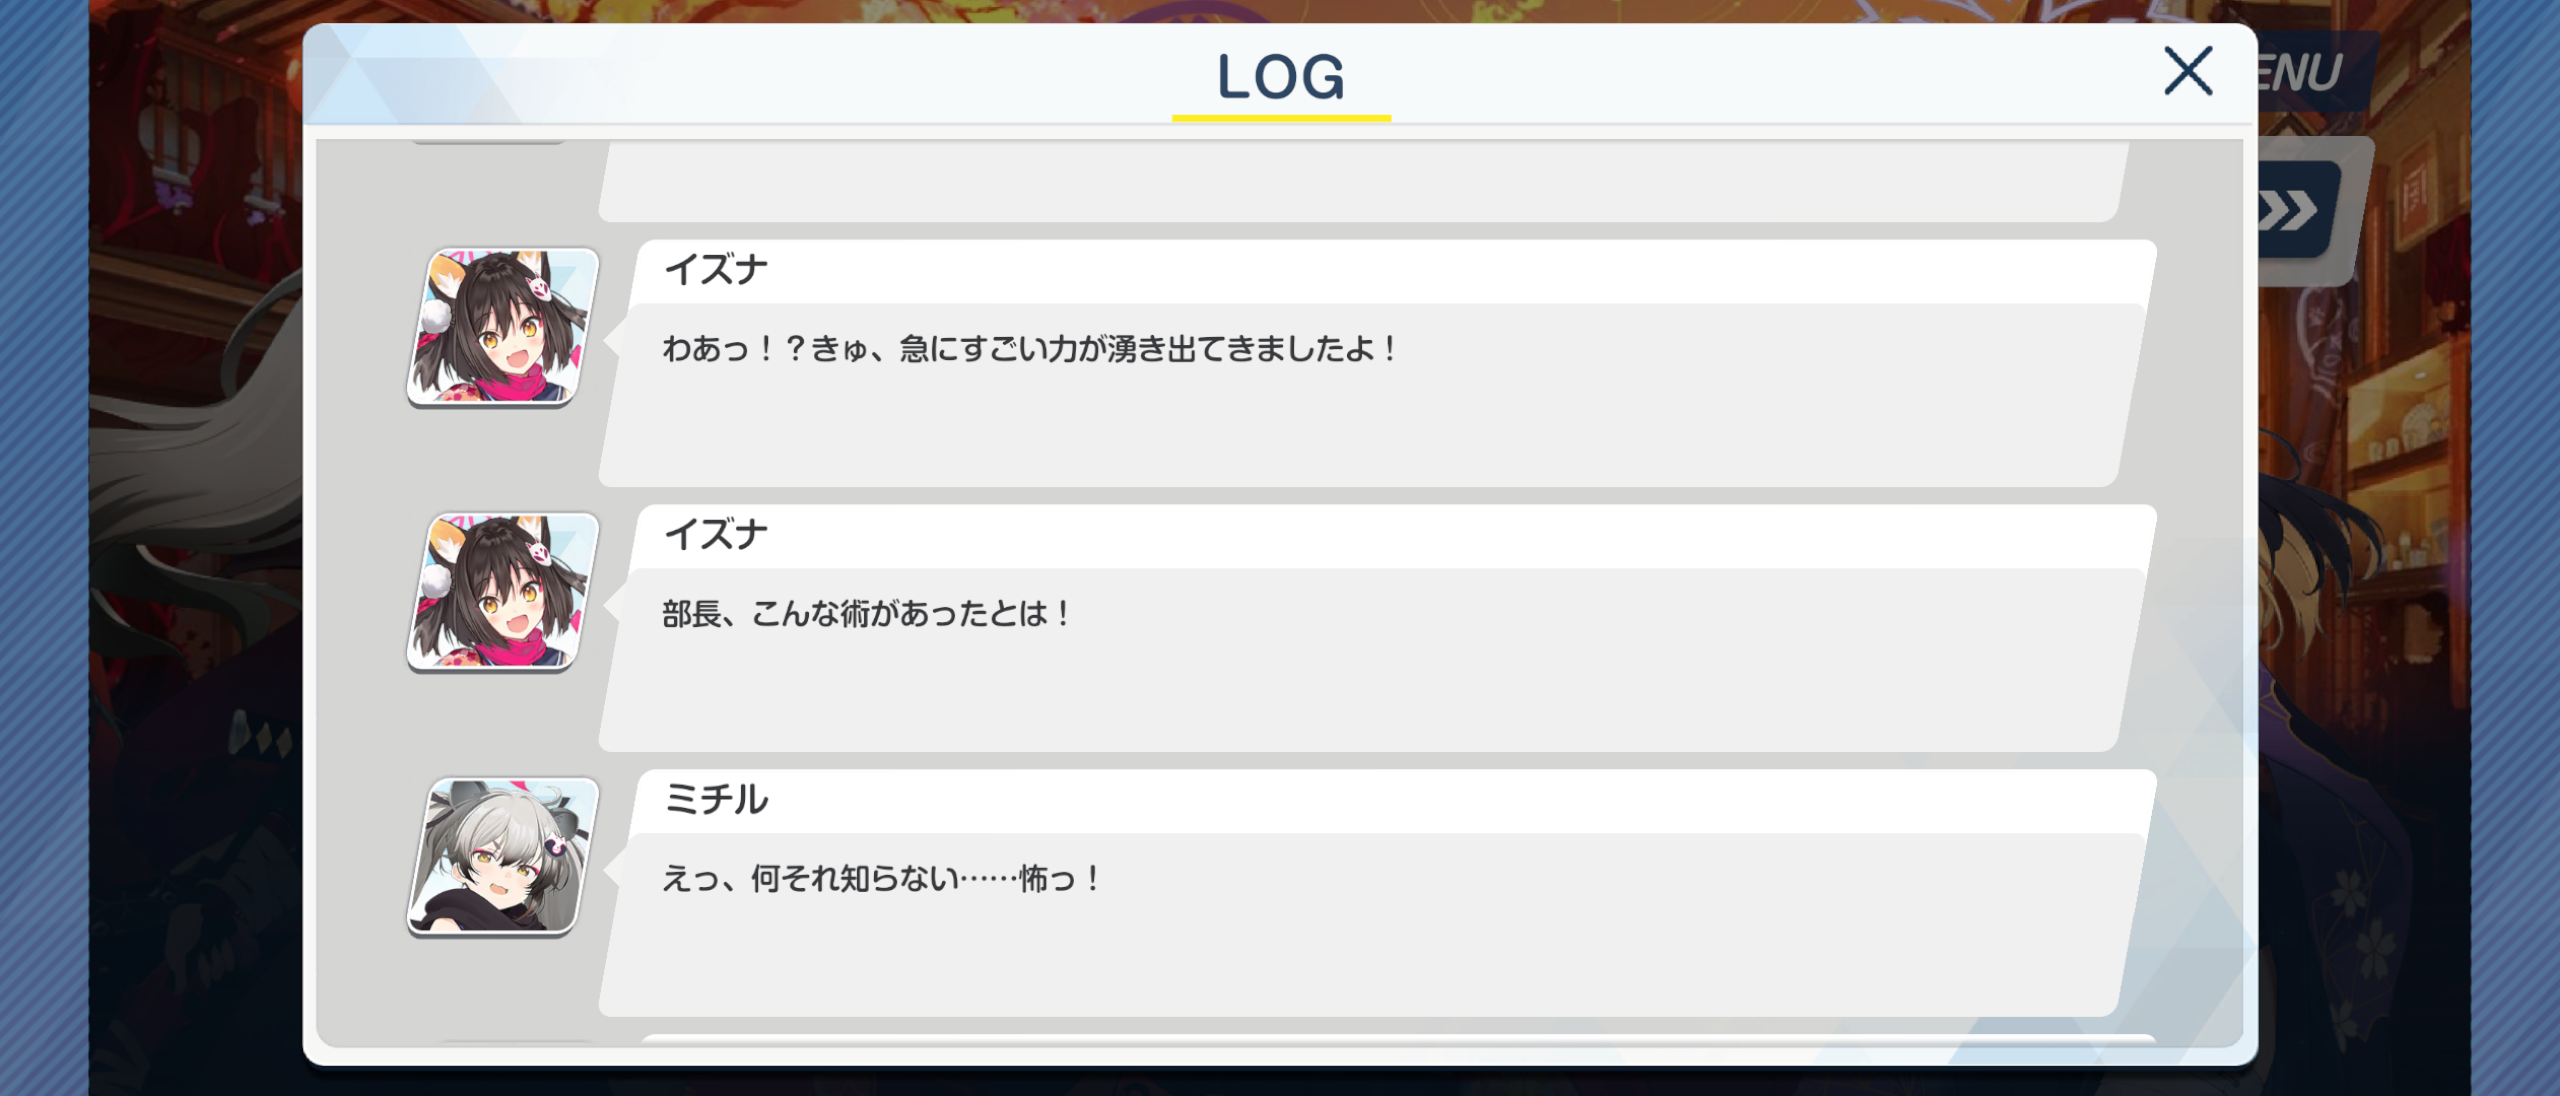Click the イズナ name above 部長 line
This screenshot has width=2560, height=1096.
[716, 535]
